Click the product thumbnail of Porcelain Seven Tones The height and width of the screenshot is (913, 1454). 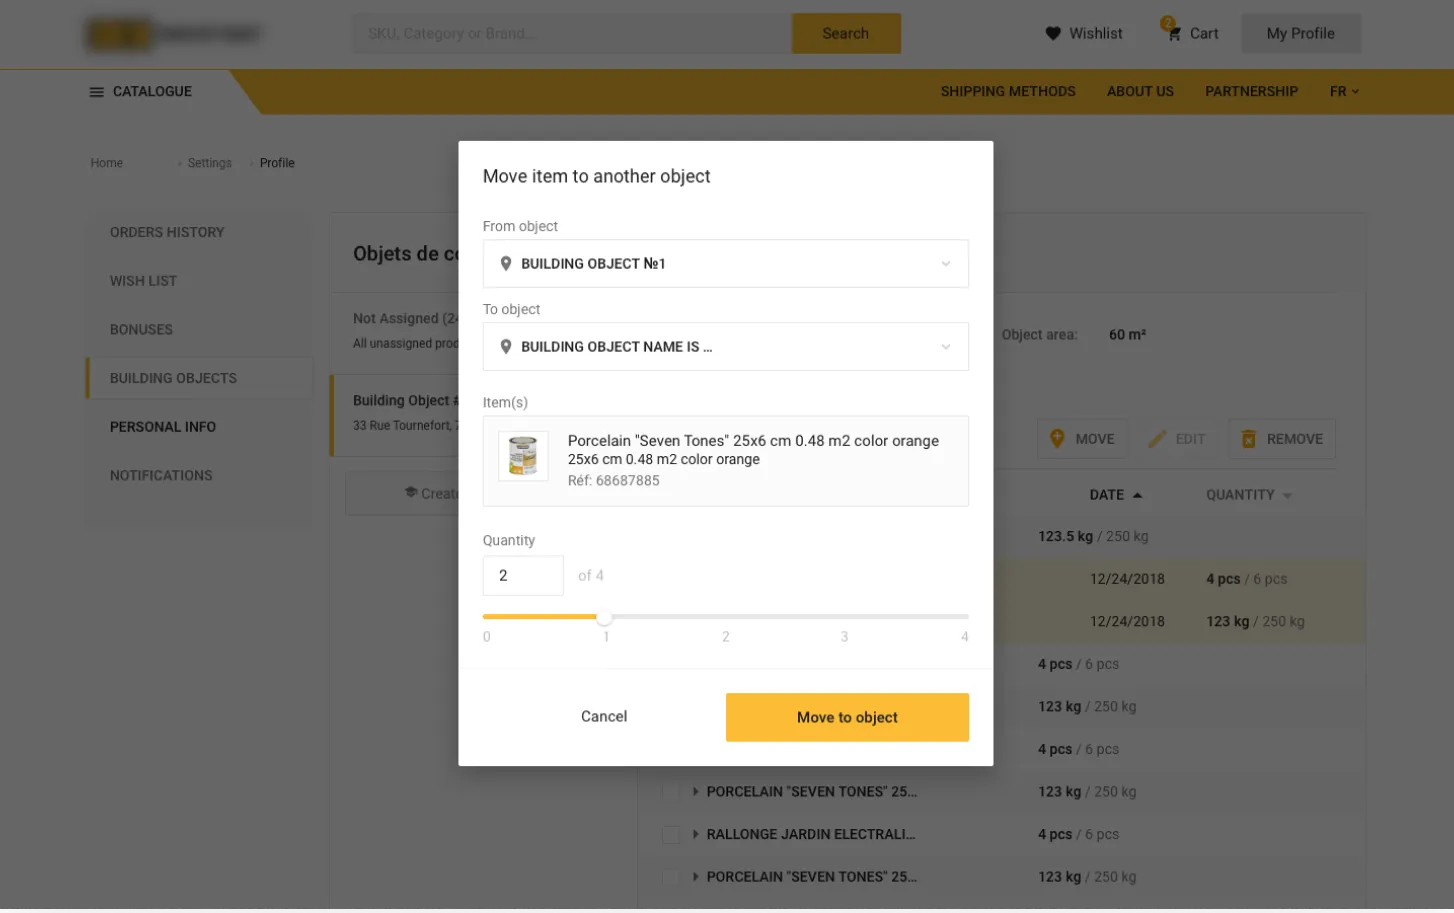coord(523,456)
